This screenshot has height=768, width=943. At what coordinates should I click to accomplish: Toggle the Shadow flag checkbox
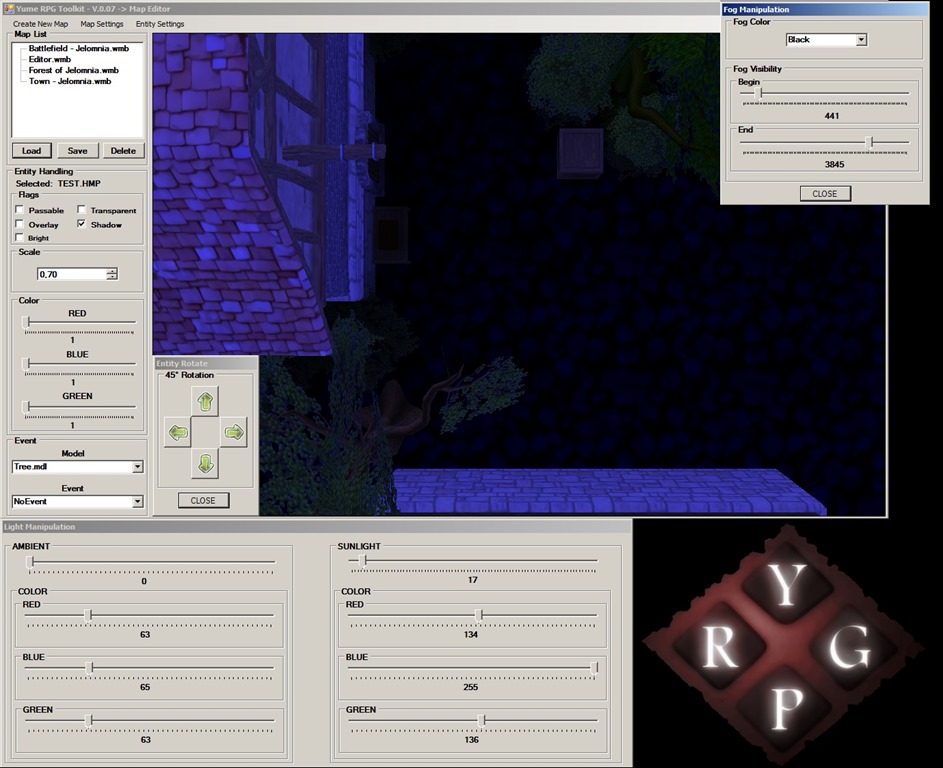pos(82,225)
